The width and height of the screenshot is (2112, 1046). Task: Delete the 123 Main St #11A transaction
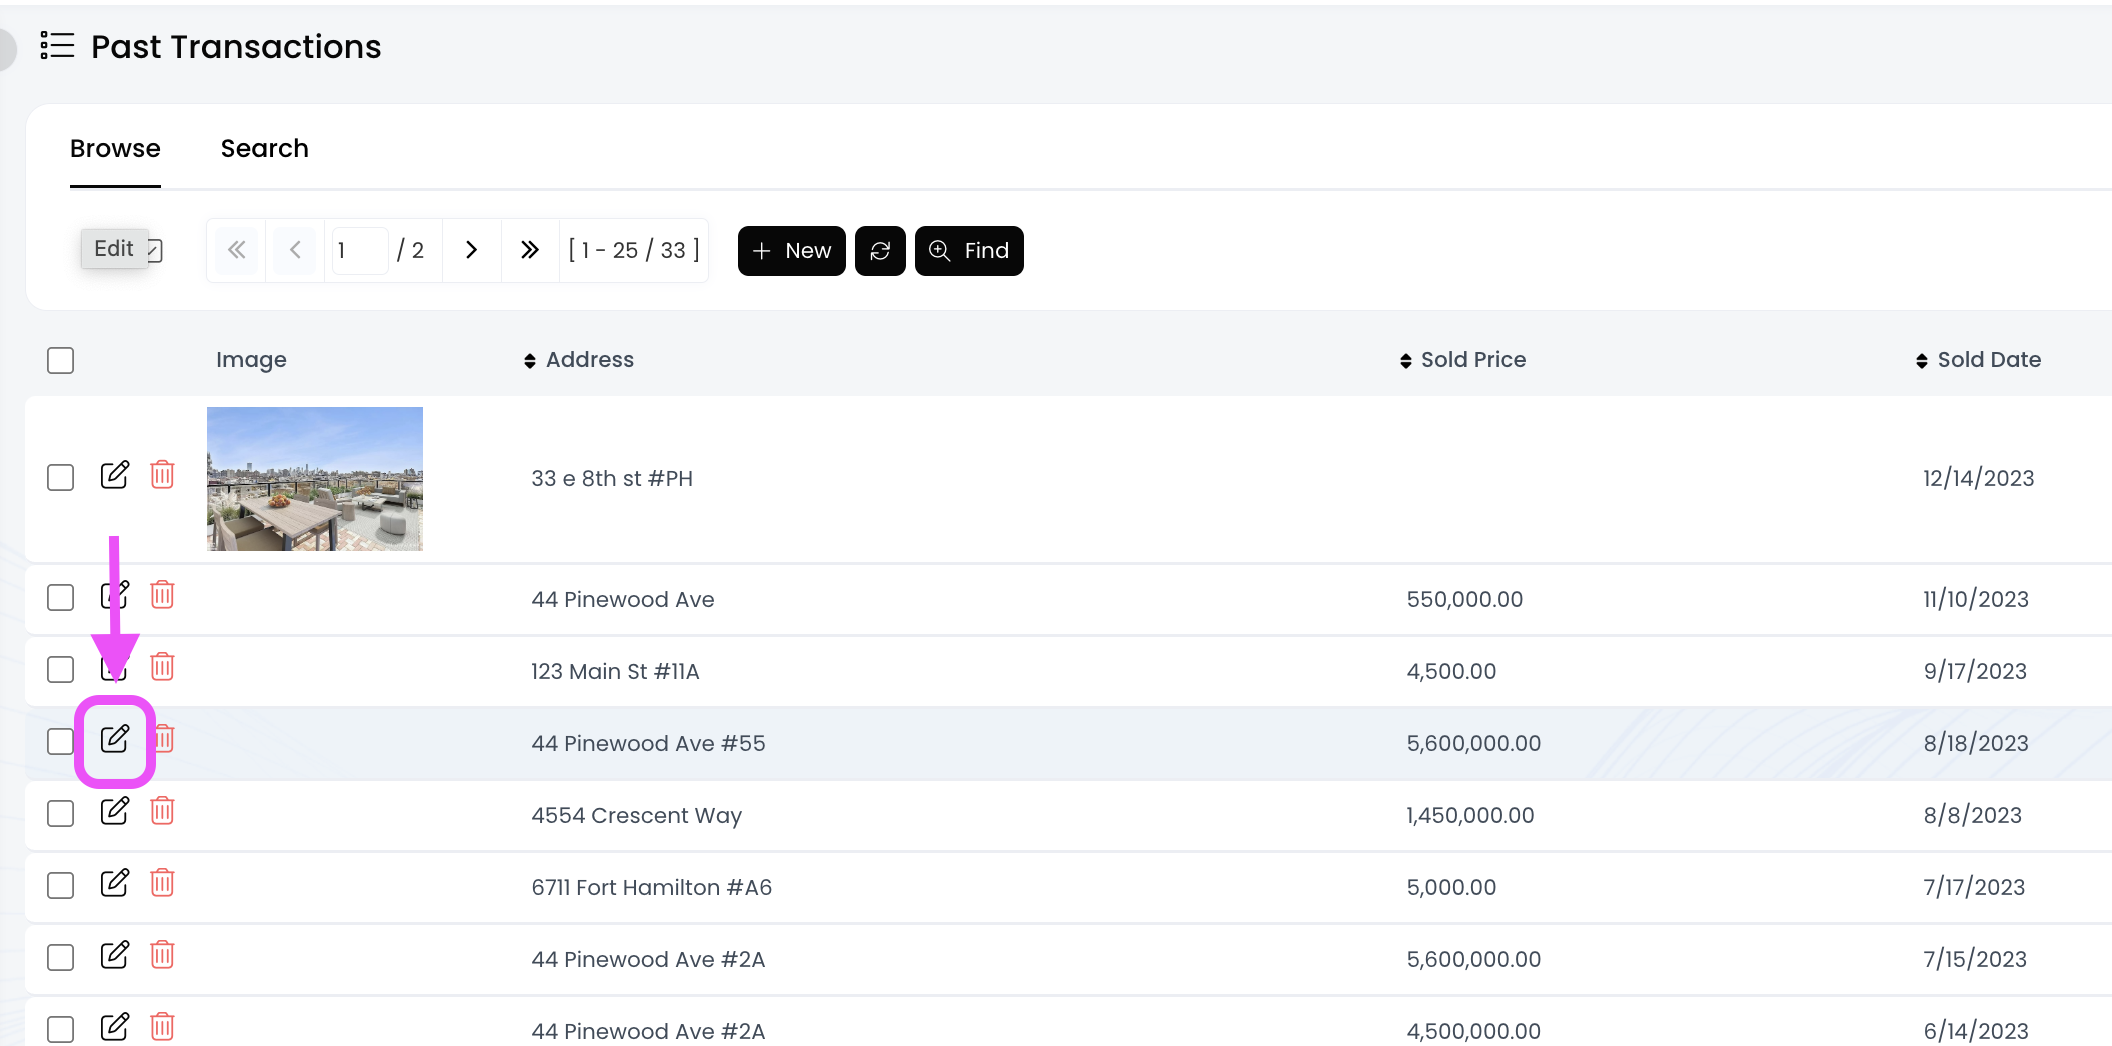coord(162,667)
